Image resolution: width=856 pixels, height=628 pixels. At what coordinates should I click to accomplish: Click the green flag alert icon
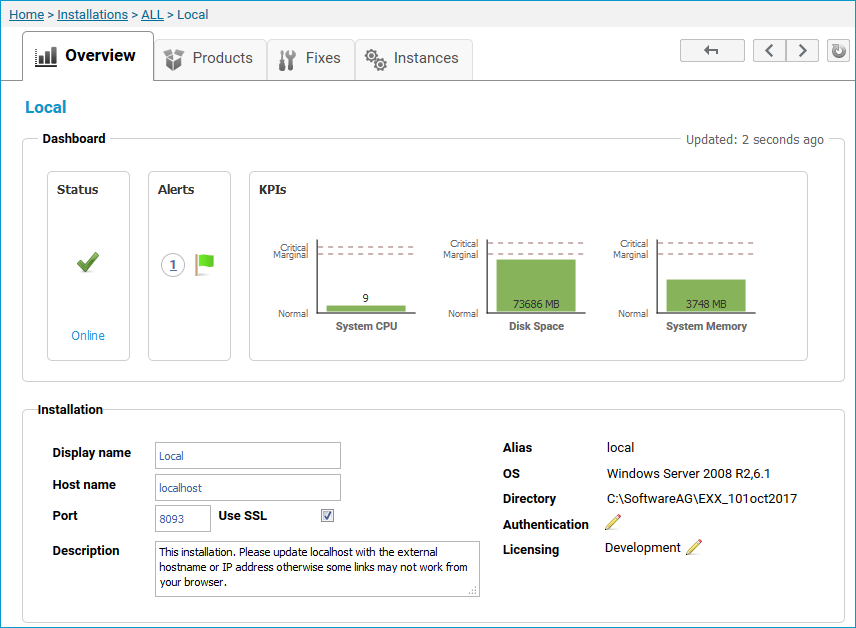205,264
